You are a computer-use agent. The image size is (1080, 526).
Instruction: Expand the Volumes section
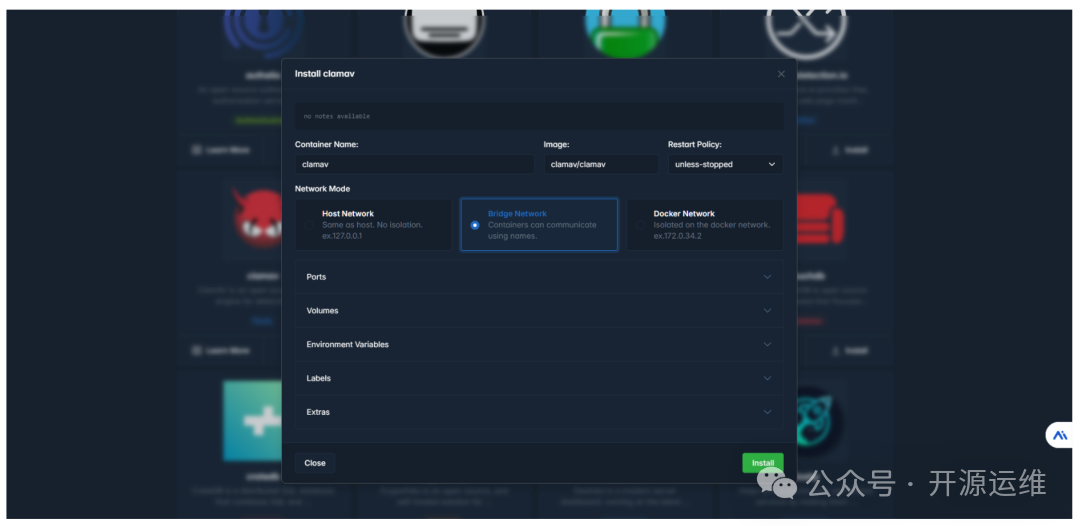[539, 311]
